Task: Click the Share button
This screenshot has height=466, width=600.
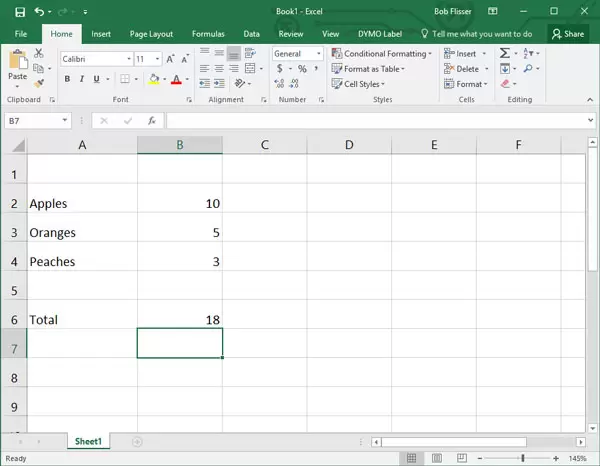Action: click(x=568, y=33)
